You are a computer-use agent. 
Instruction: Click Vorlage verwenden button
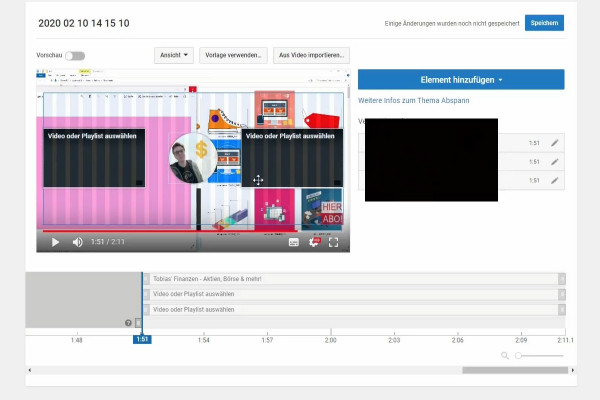coord(233,55)
